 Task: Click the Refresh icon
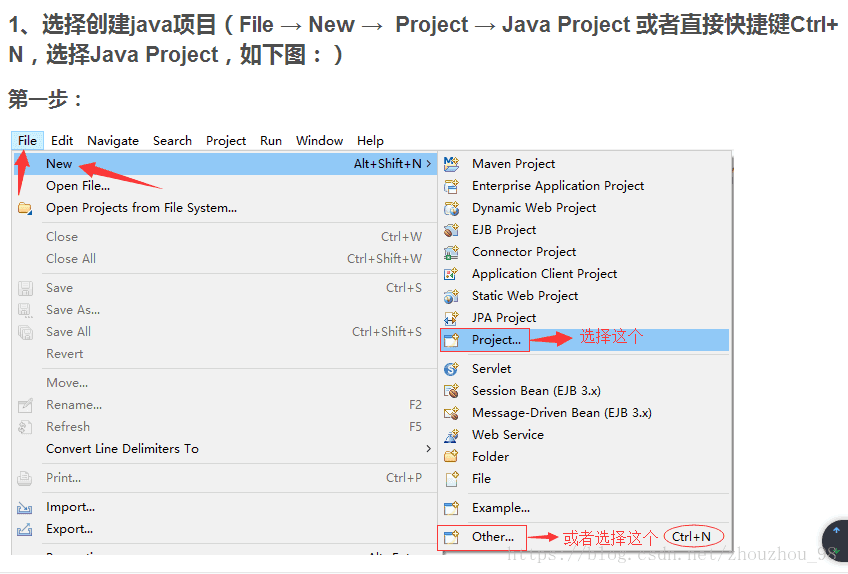click(x=25, y=427)
